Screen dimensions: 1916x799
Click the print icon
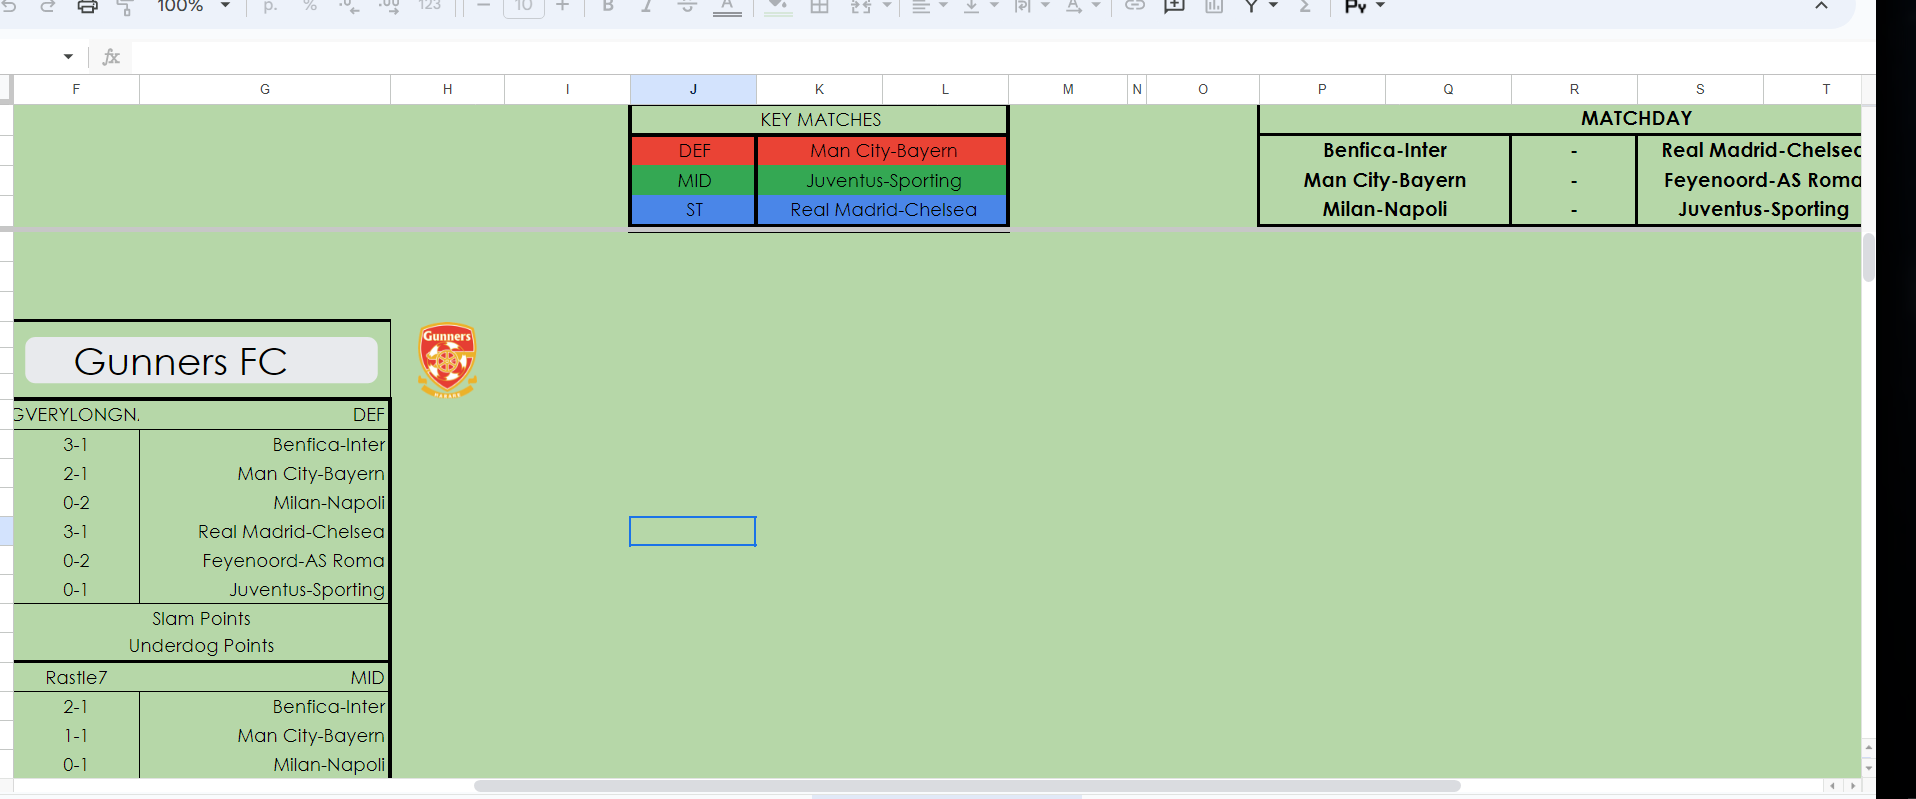pos(87,7)
